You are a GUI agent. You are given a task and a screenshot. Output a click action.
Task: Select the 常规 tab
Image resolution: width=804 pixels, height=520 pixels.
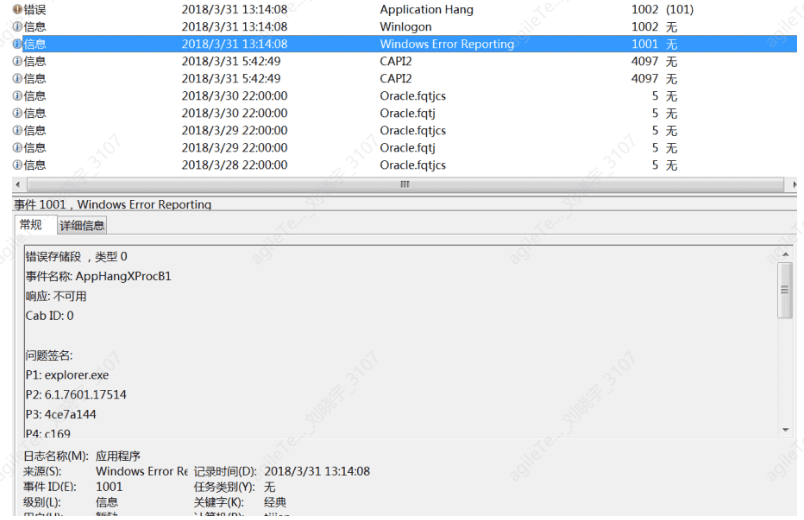[x=32, y=225]
